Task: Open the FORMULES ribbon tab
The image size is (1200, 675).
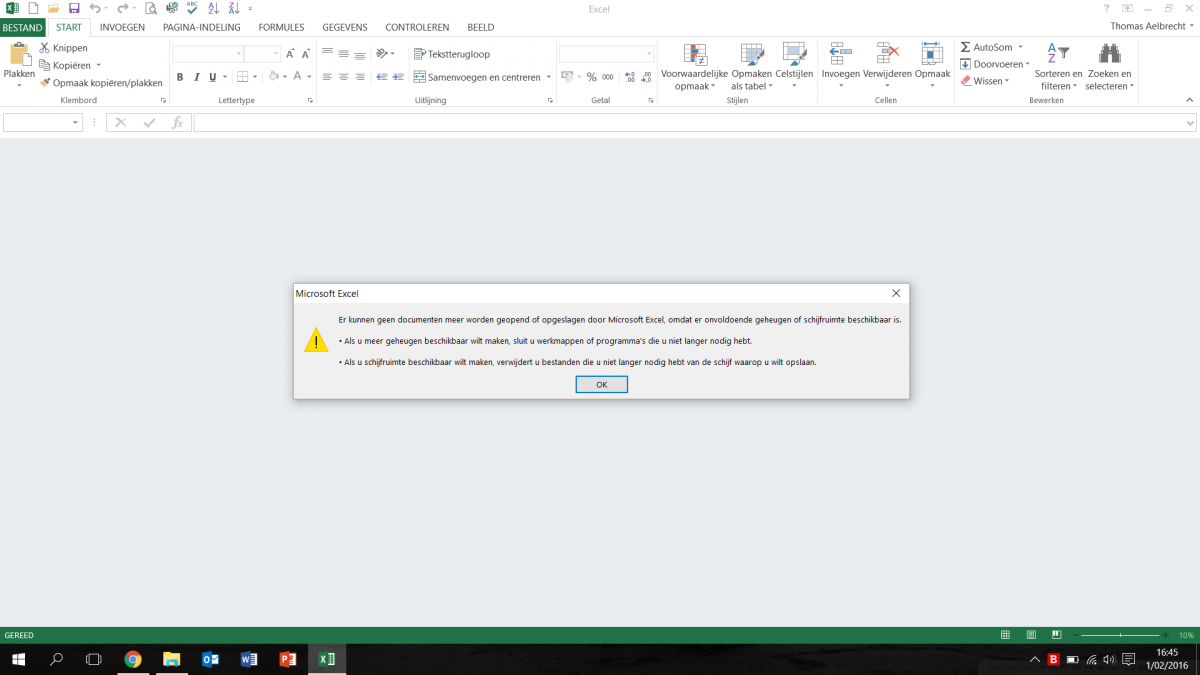Action: tap(281, 28)
